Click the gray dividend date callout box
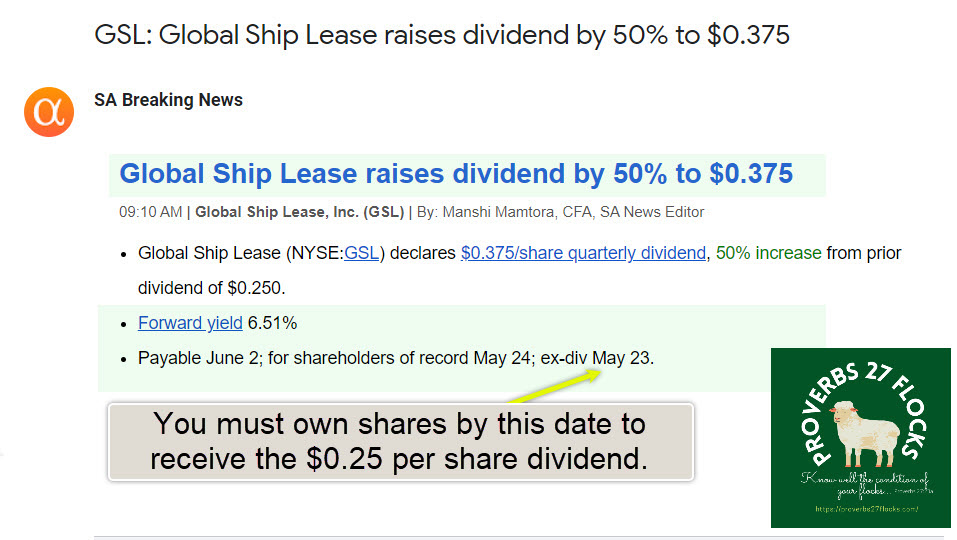Image resolution: width=957 pixels, height=540 pixels. 400,441
